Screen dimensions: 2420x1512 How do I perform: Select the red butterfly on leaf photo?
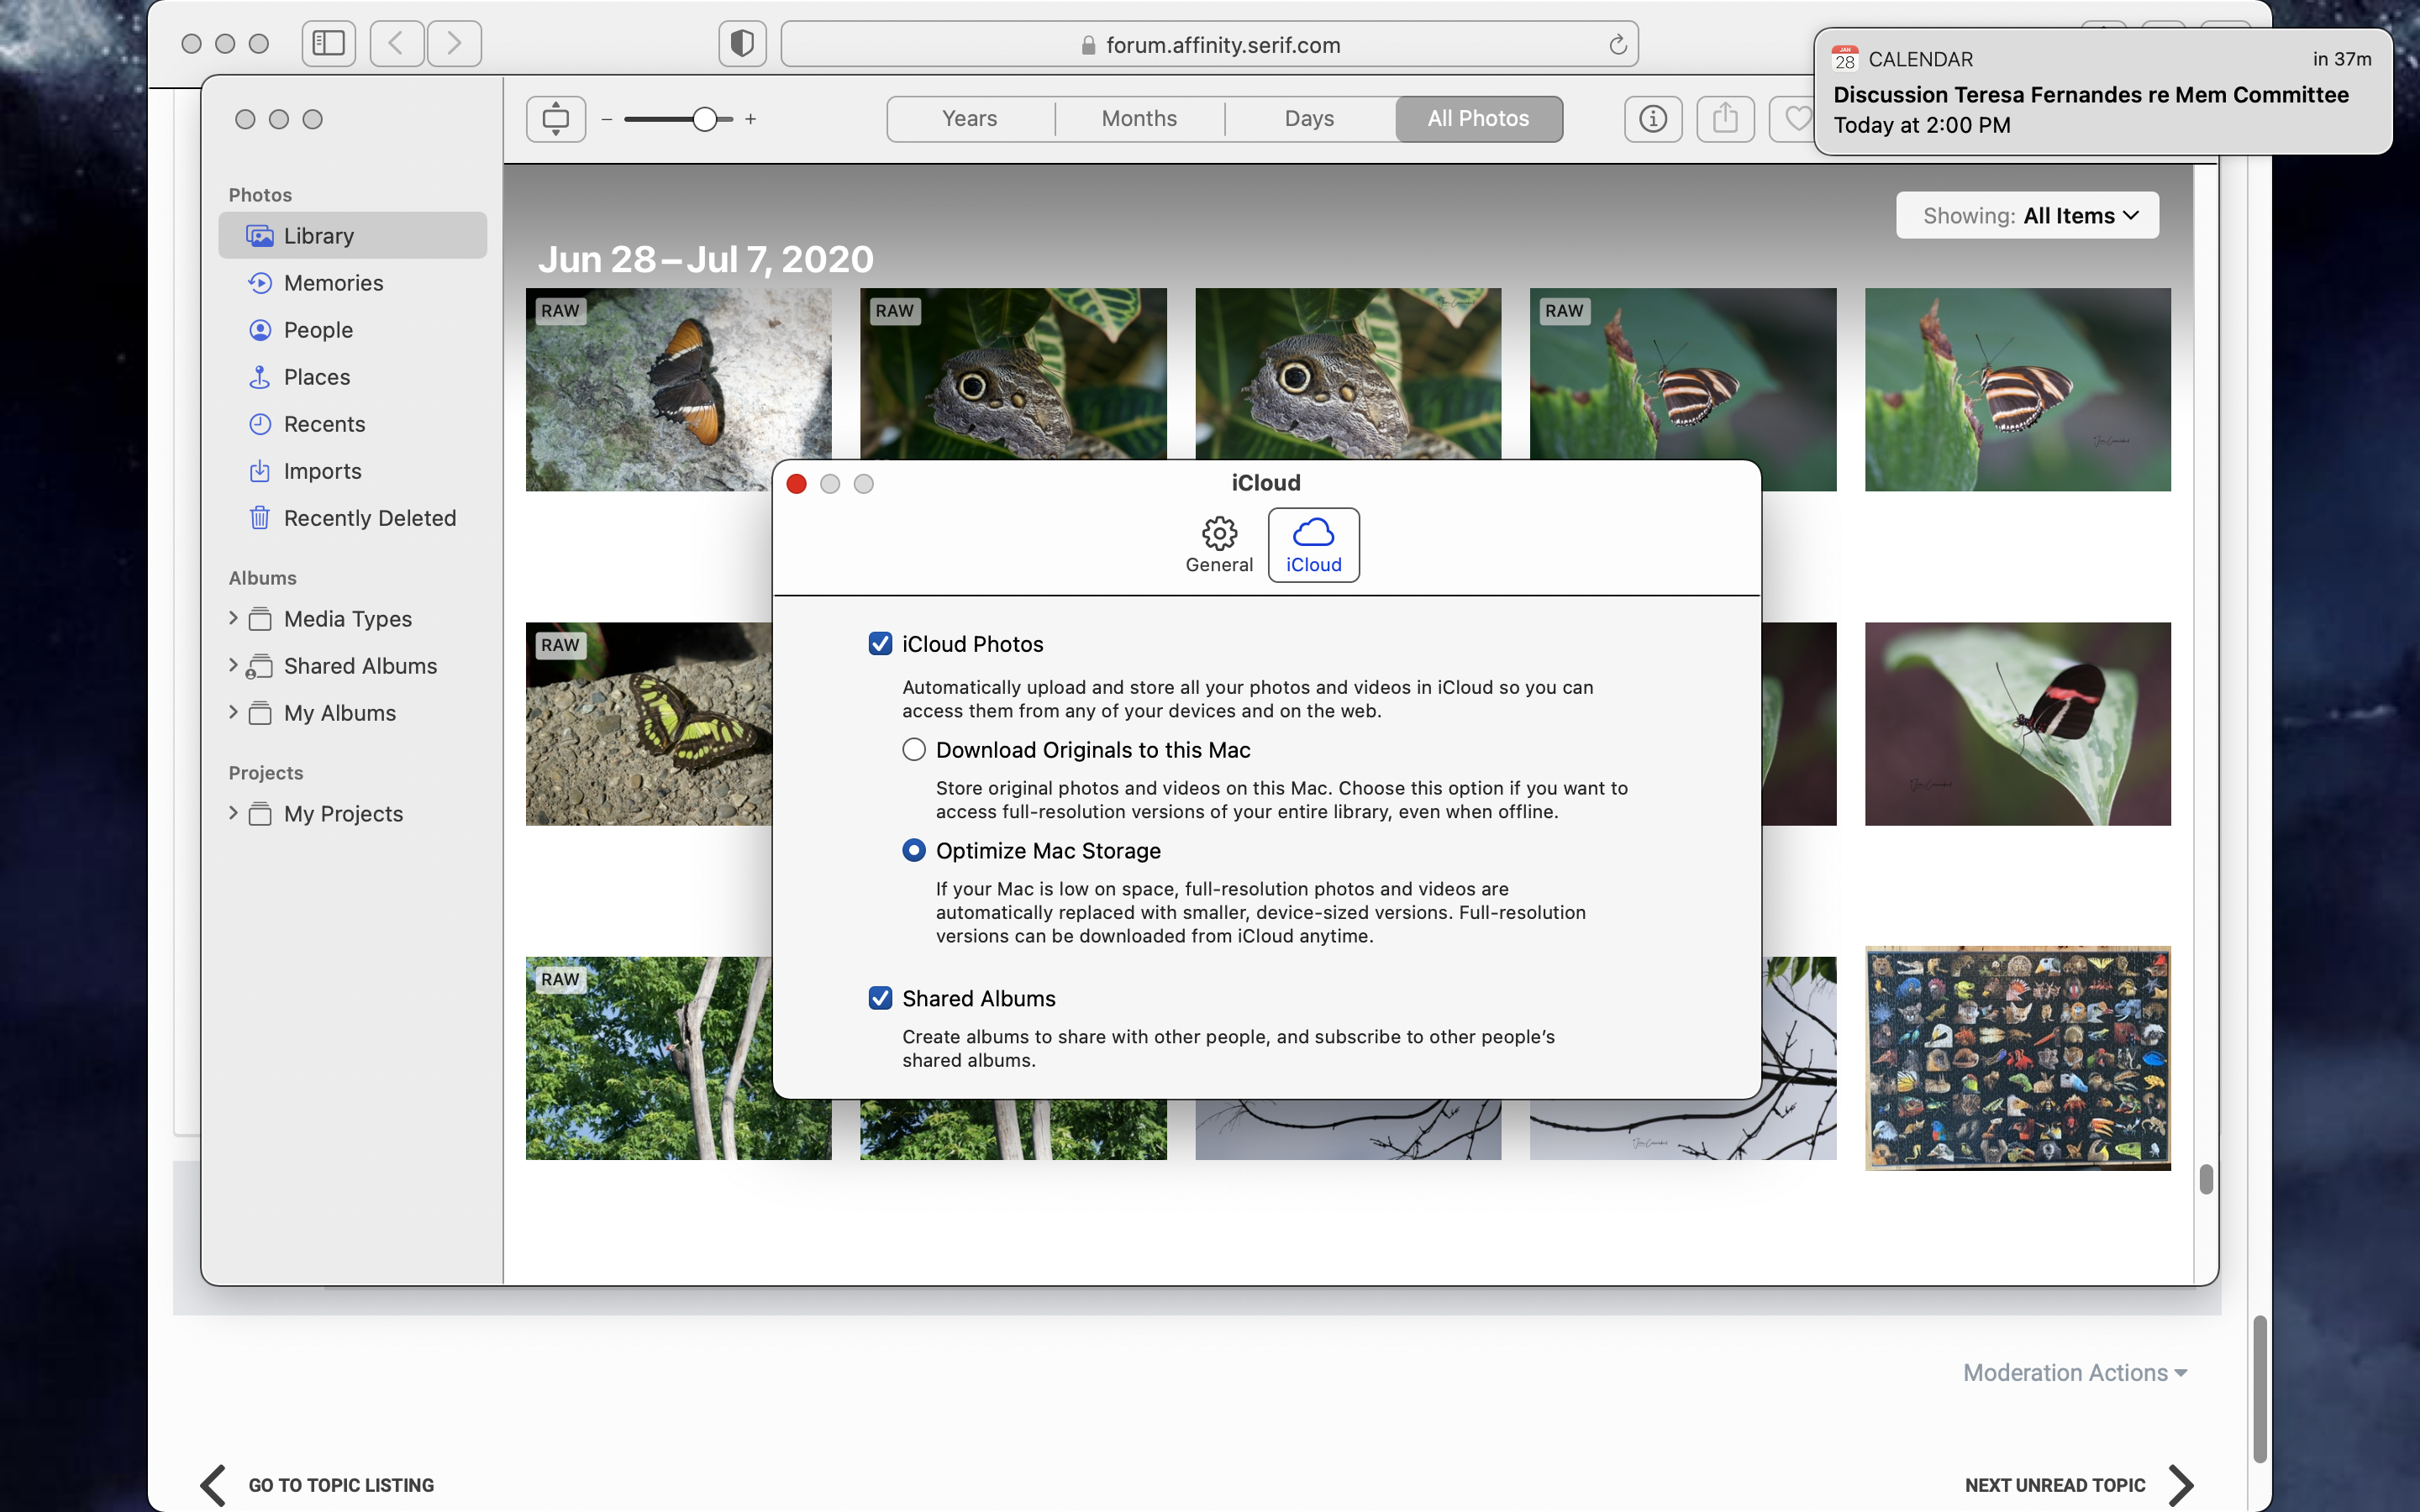tap(2018, 724)
